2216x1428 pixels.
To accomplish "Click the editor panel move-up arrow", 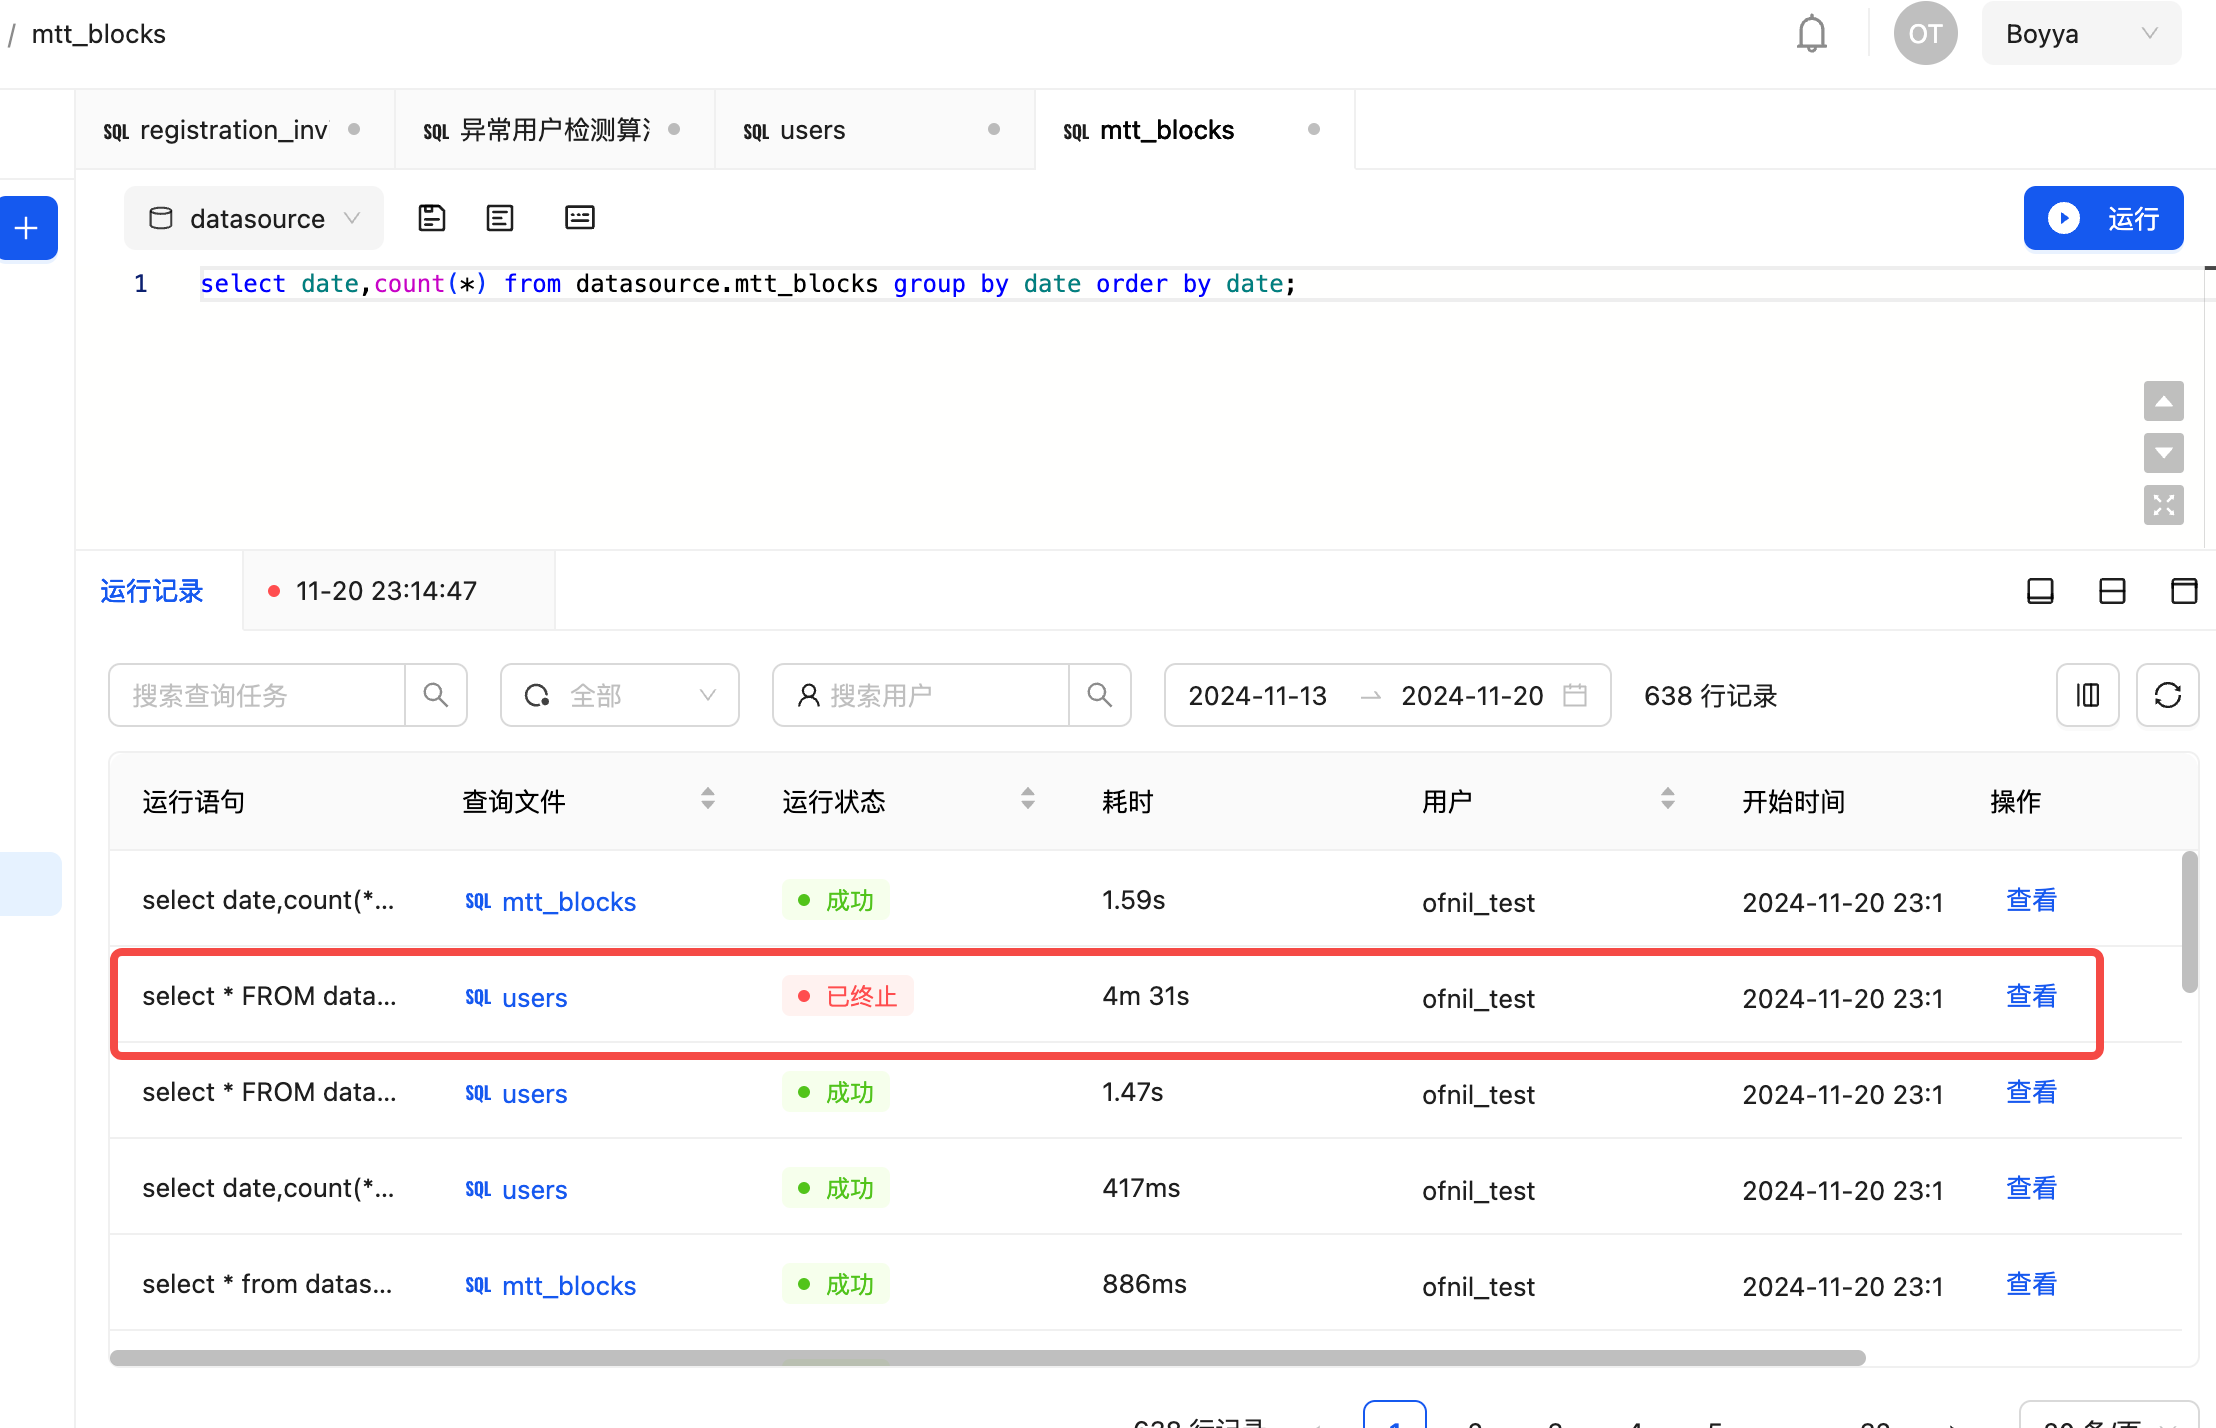I will pos(2164,401).
